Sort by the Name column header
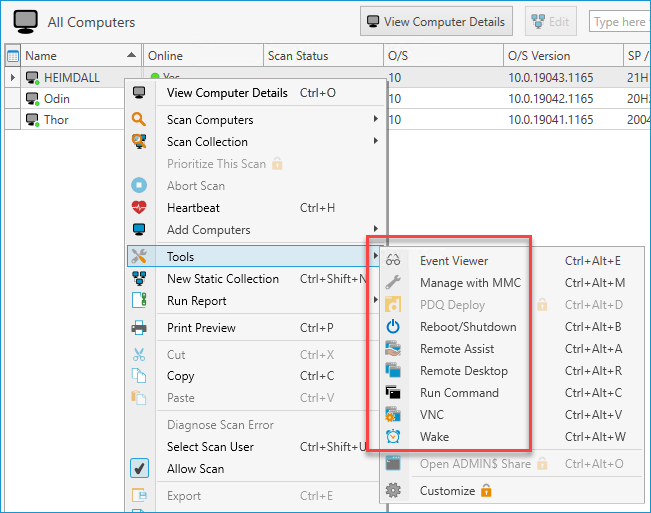 pyautogui.click(x=81, y=56)
